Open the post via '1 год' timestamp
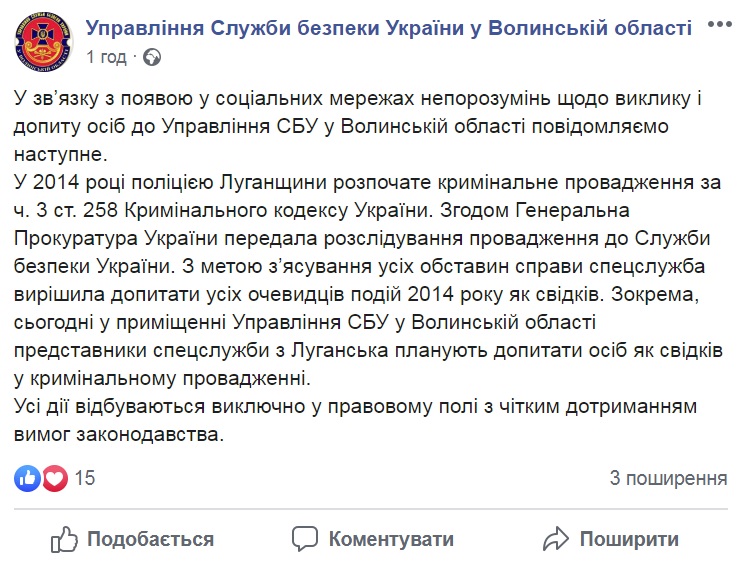The image size is (743, 570). pyautogui.click(x=106, y=57)
